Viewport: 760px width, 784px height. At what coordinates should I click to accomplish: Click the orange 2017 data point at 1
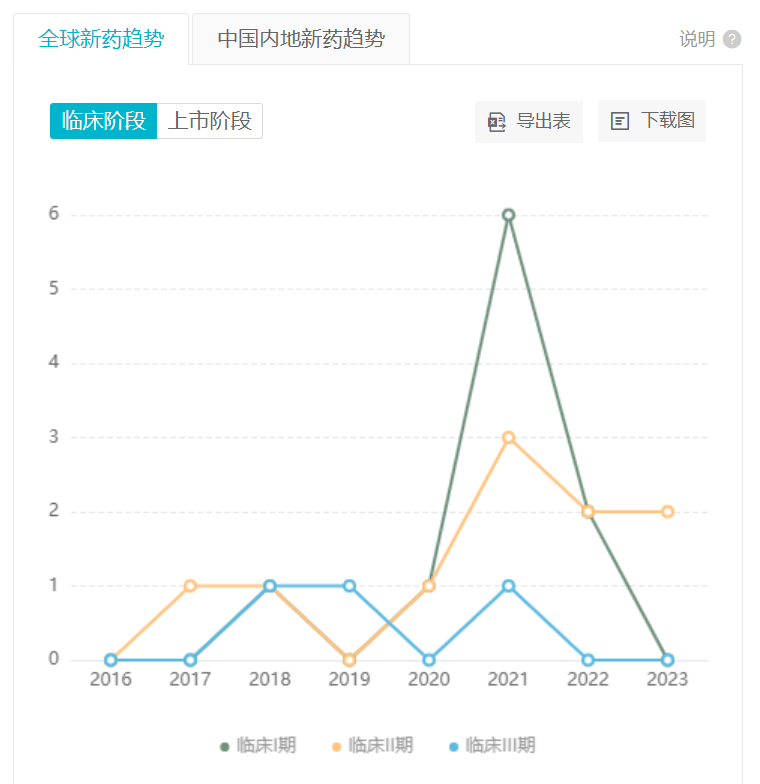click(190, 586)
